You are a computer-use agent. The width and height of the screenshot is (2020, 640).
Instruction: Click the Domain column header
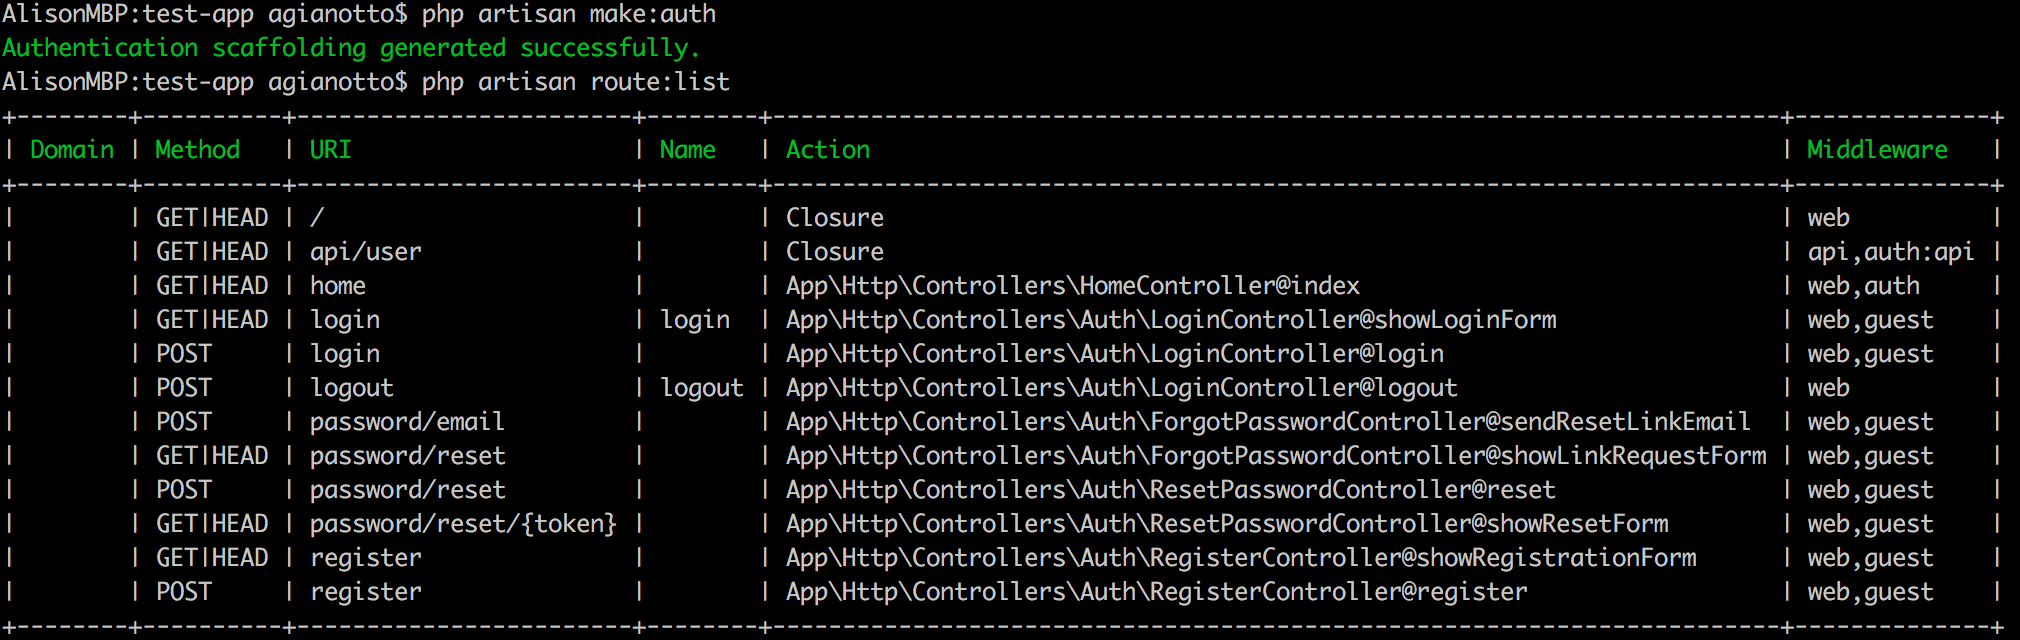[x=72, y=150]
